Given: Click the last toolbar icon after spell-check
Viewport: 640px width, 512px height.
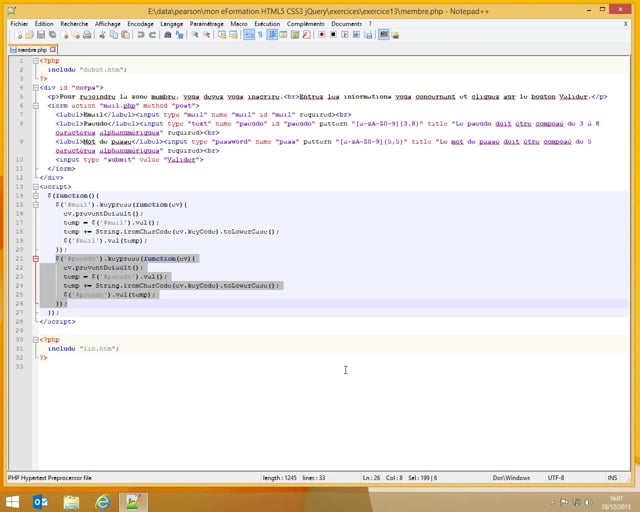Looking at the screenshot, I should coord(395,35).
